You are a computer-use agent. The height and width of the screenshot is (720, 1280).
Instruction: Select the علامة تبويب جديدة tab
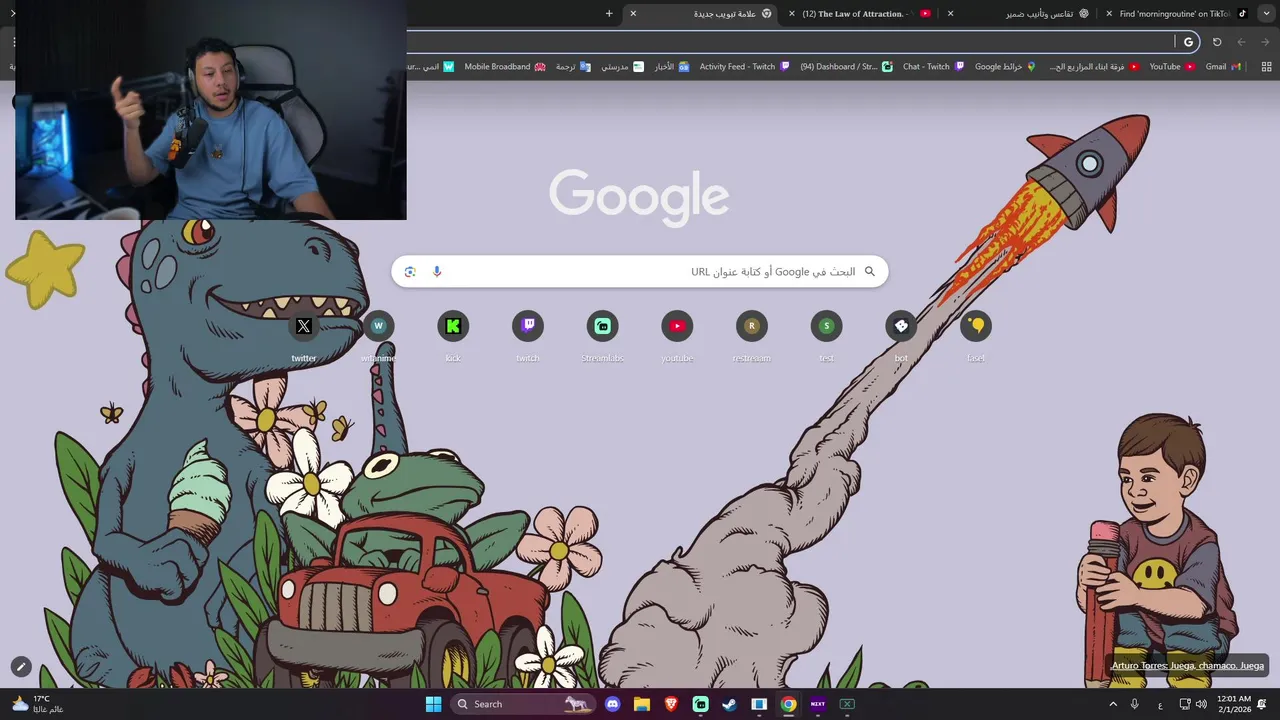pos(703,14)
